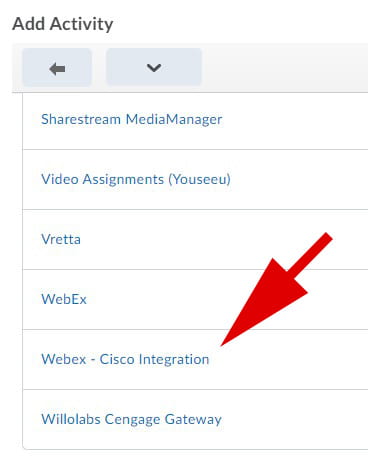Click the red arrow annotation

277,289
